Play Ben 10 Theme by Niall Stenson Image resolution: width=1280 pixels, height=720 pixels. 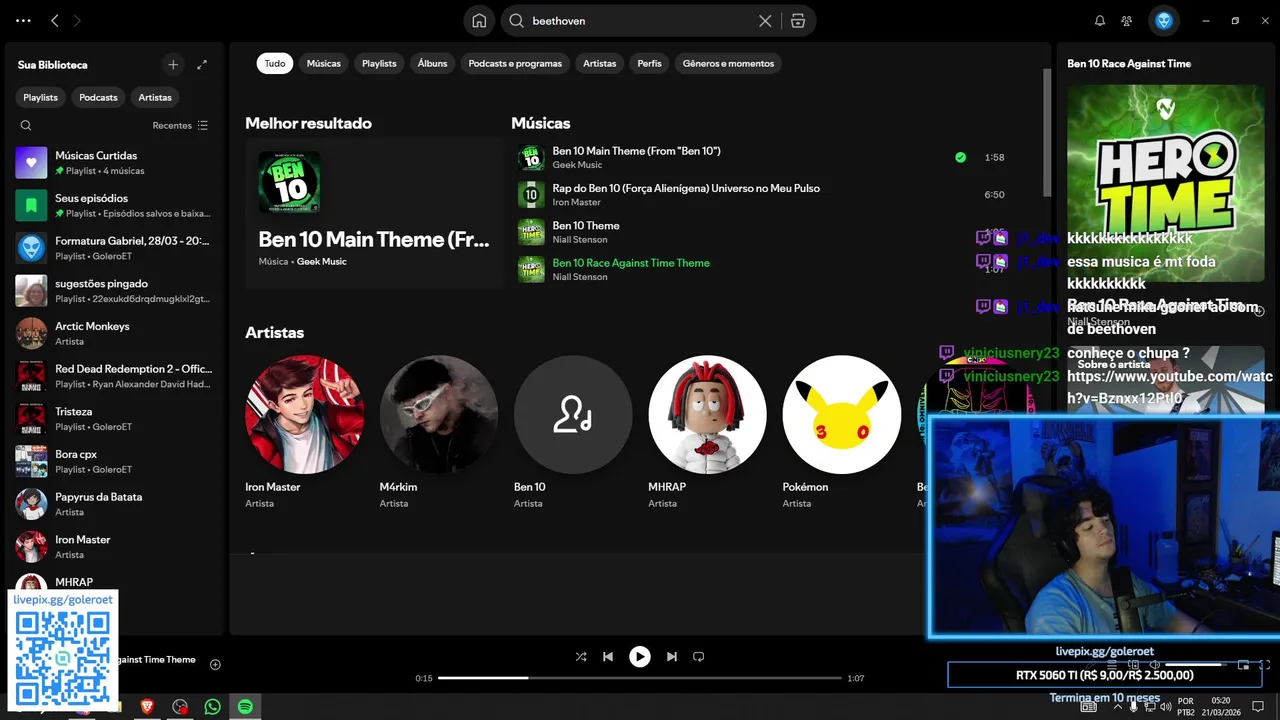click(x=765, y=232)
